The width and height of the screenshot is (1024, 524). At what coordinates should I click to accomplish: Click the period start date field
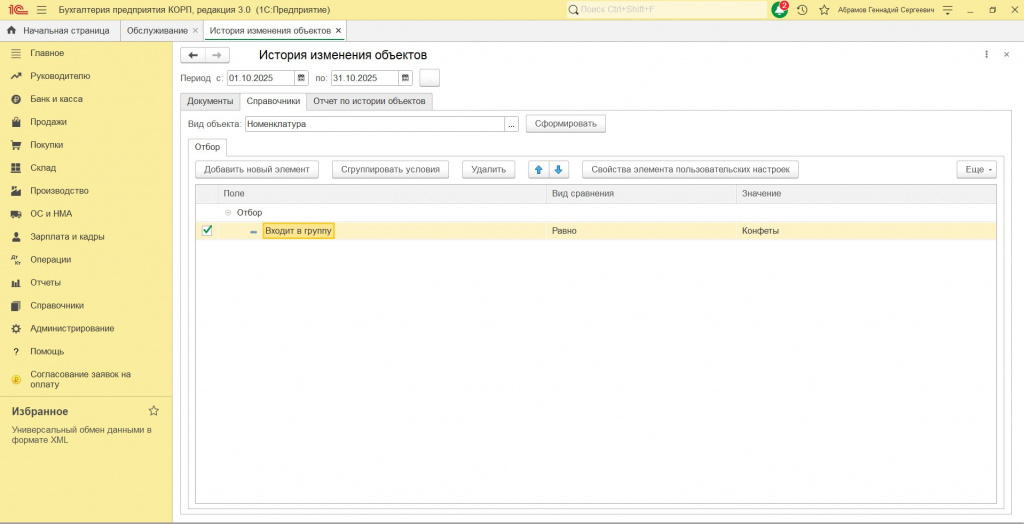[261, 78]
